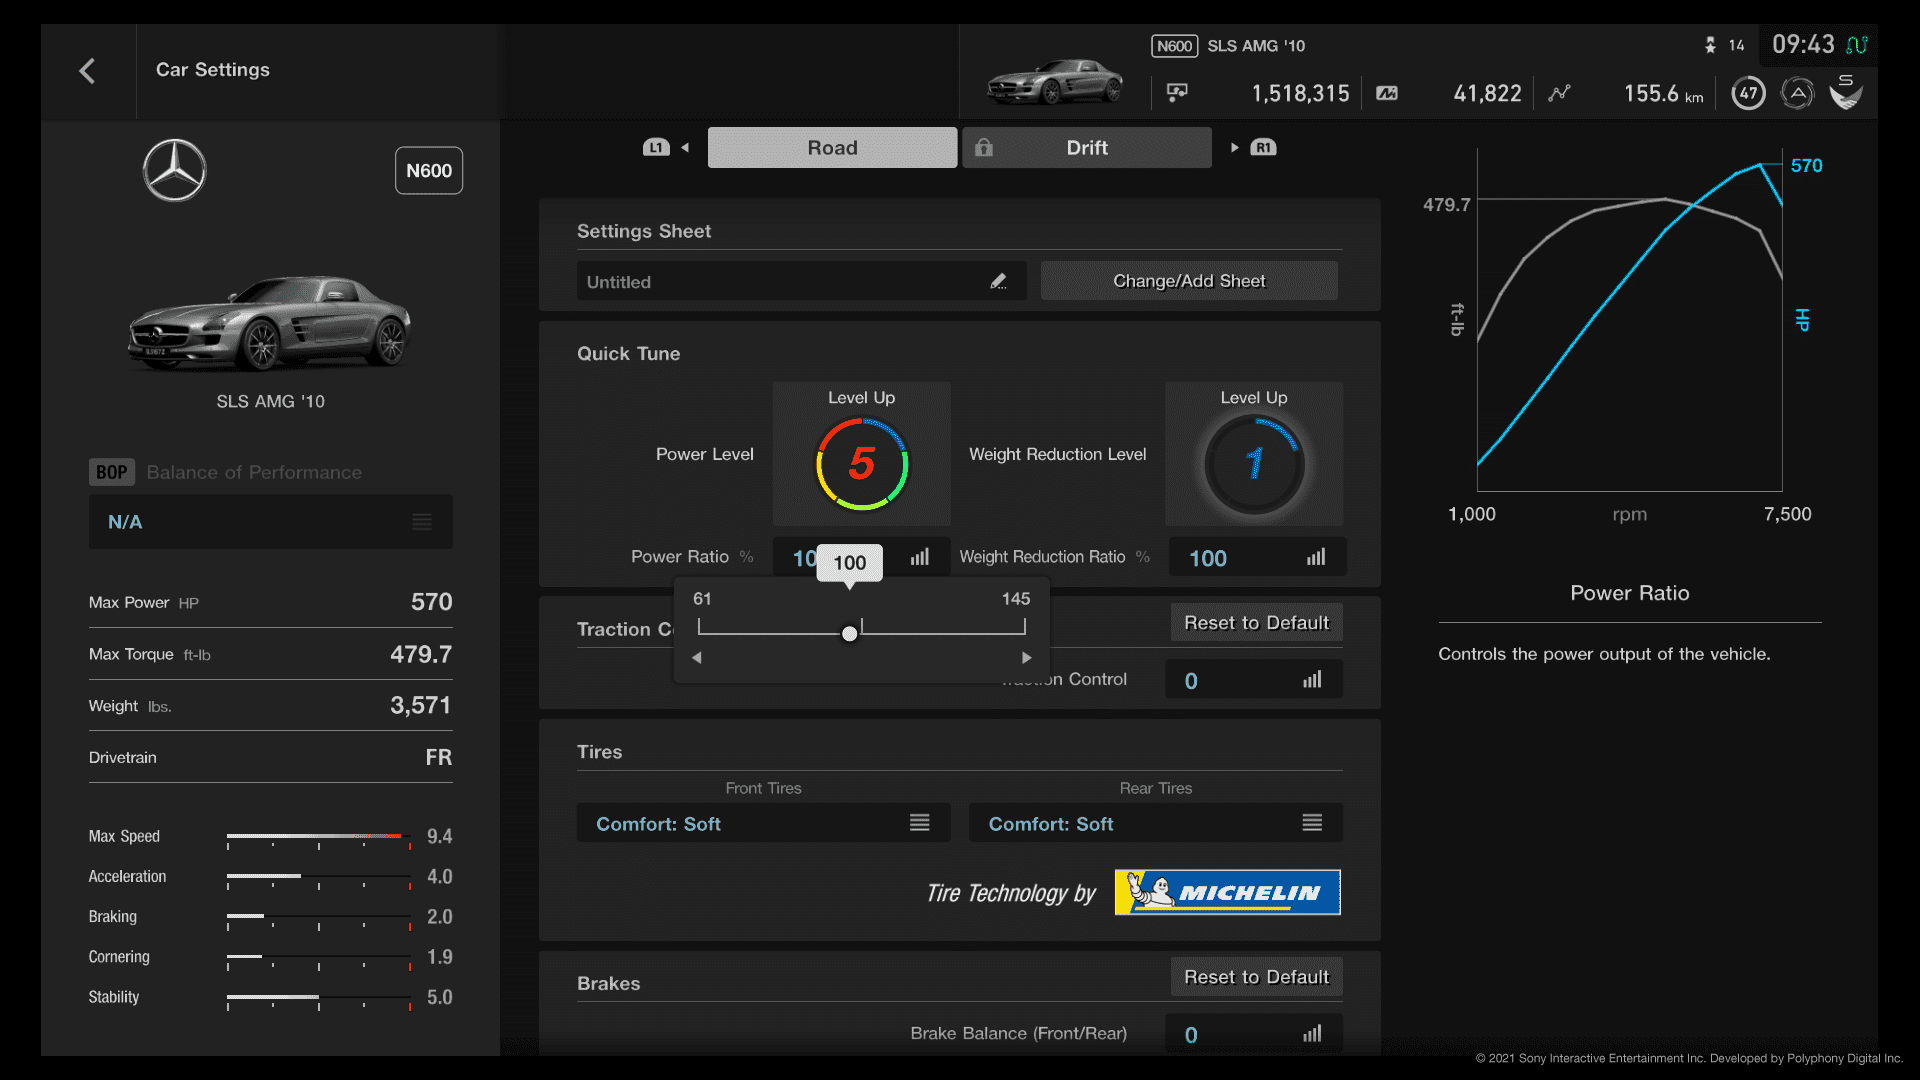Select the Road settings tab
This screenshot has width=1920, height=1080.
[832, 148]
